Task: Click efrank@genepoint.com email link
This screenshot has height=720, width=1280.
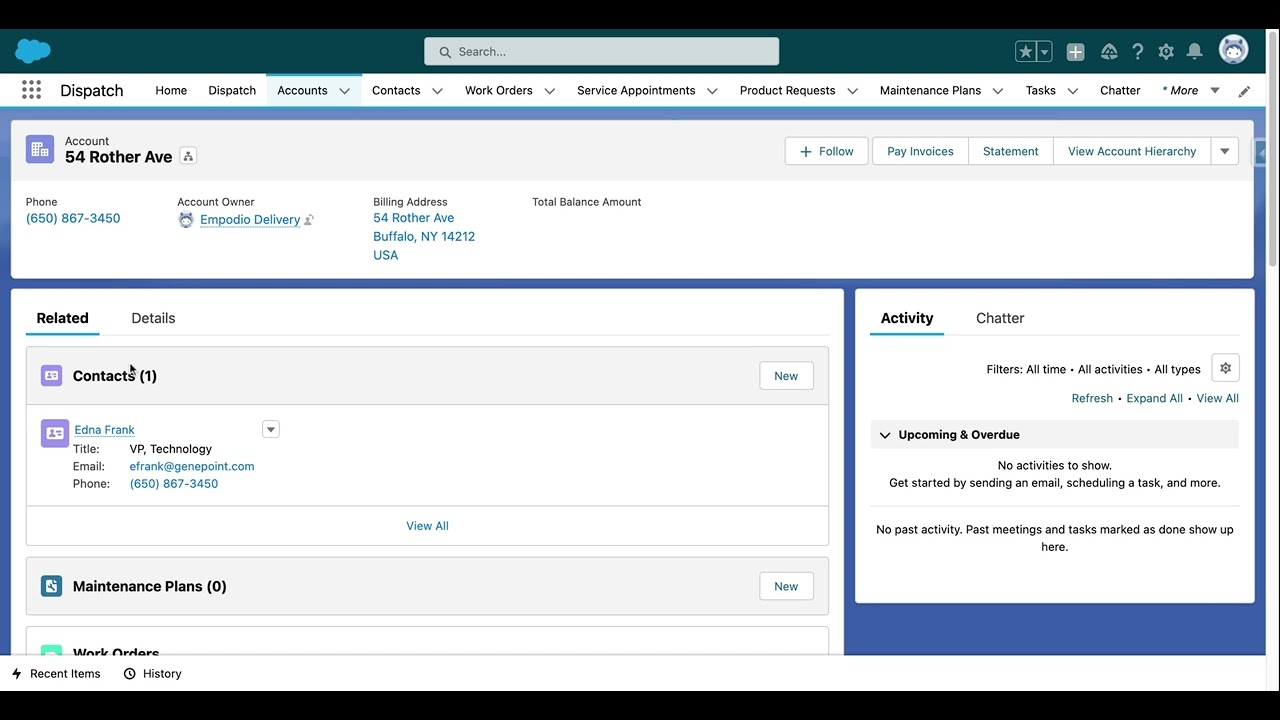Action: 192,466
